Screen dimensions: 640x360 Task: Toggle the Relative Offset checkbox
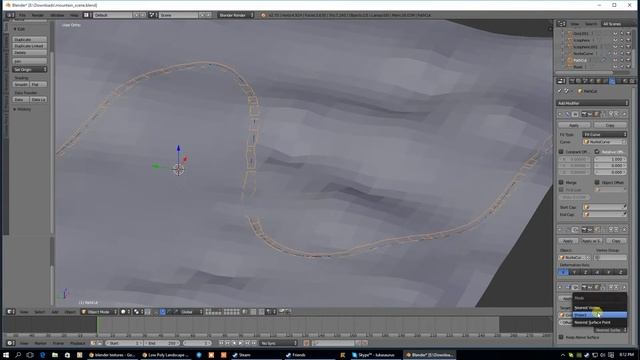(x=597, y=152)
